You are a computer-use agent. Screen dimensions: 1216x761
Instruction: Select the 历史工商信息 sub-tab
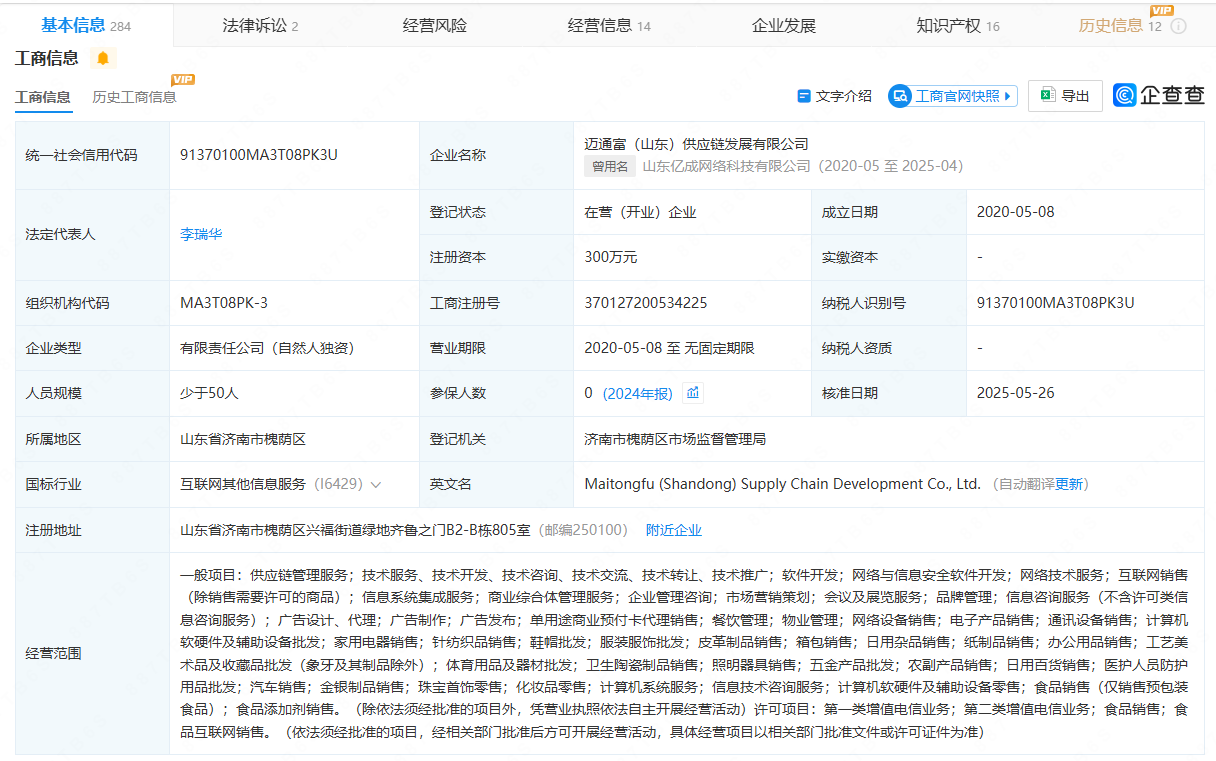134,97
